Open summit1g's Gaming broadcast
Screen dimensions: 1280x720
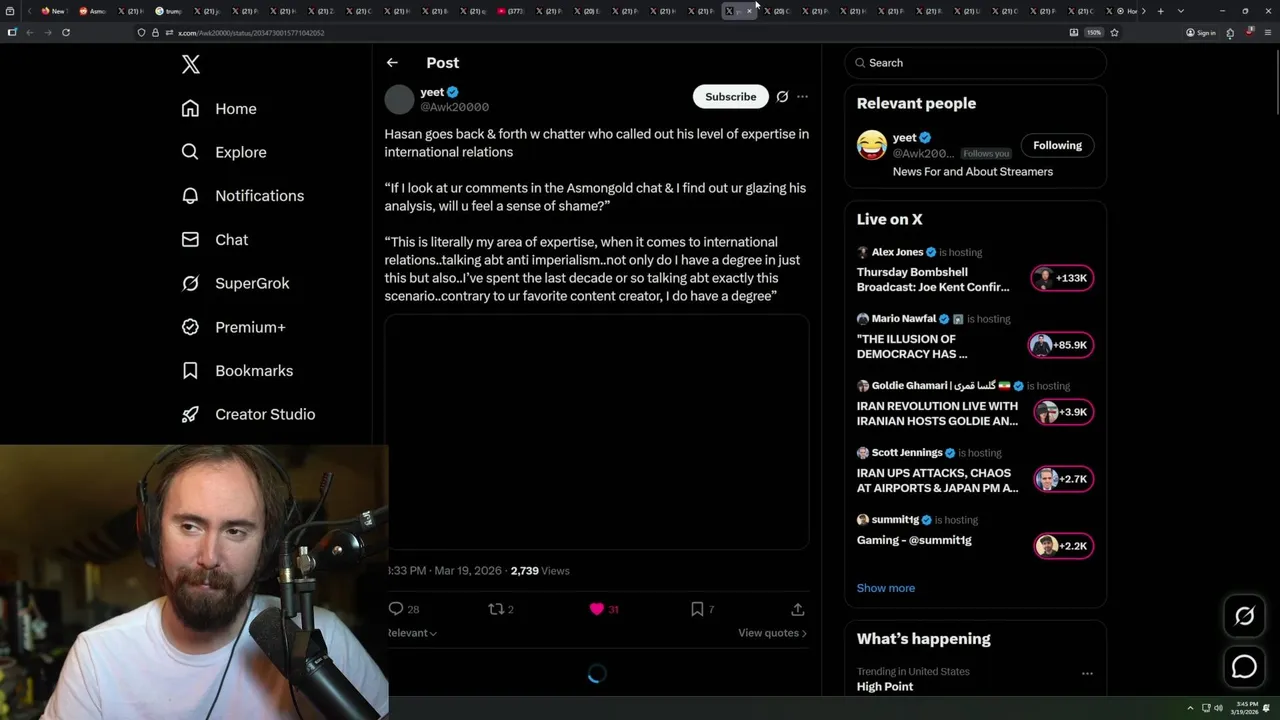tap(914, 540)
